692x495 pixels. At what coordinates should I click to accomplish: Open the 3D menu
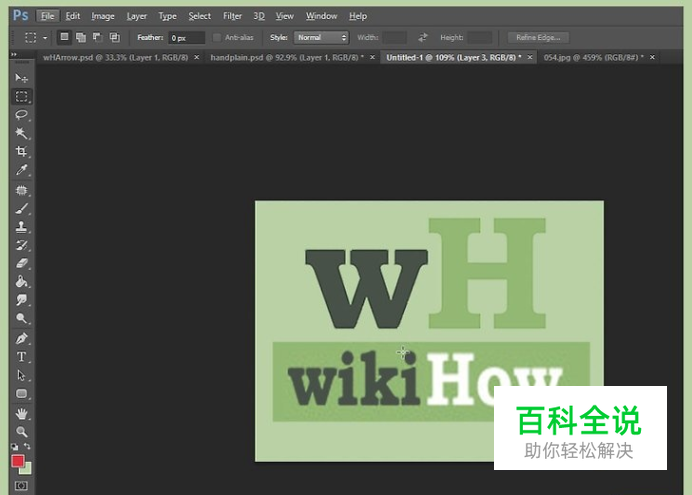[x=259, y=16]
